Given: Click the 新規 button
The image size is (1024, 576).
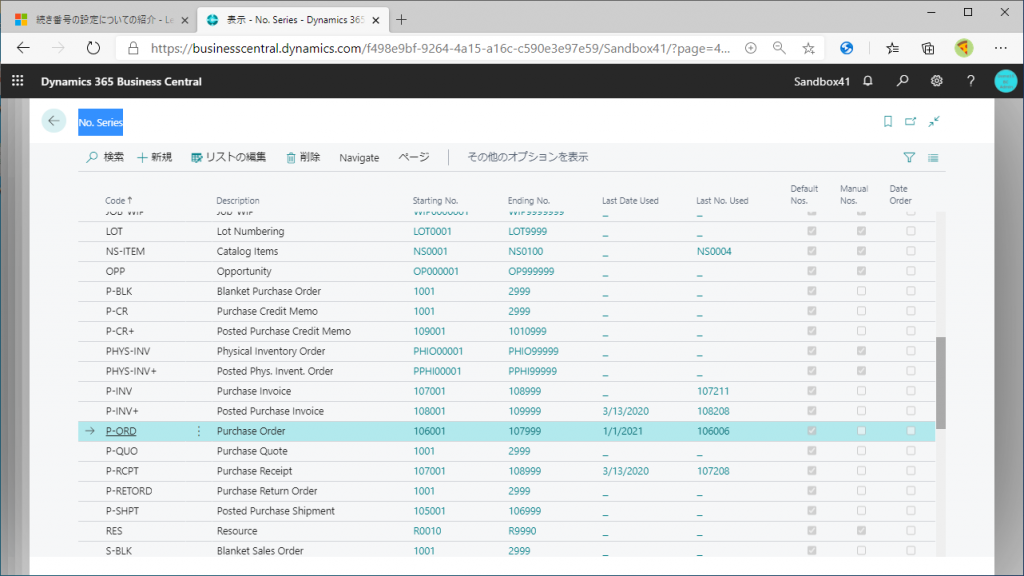Looking at the screenshot, I should tap(154, 157).
